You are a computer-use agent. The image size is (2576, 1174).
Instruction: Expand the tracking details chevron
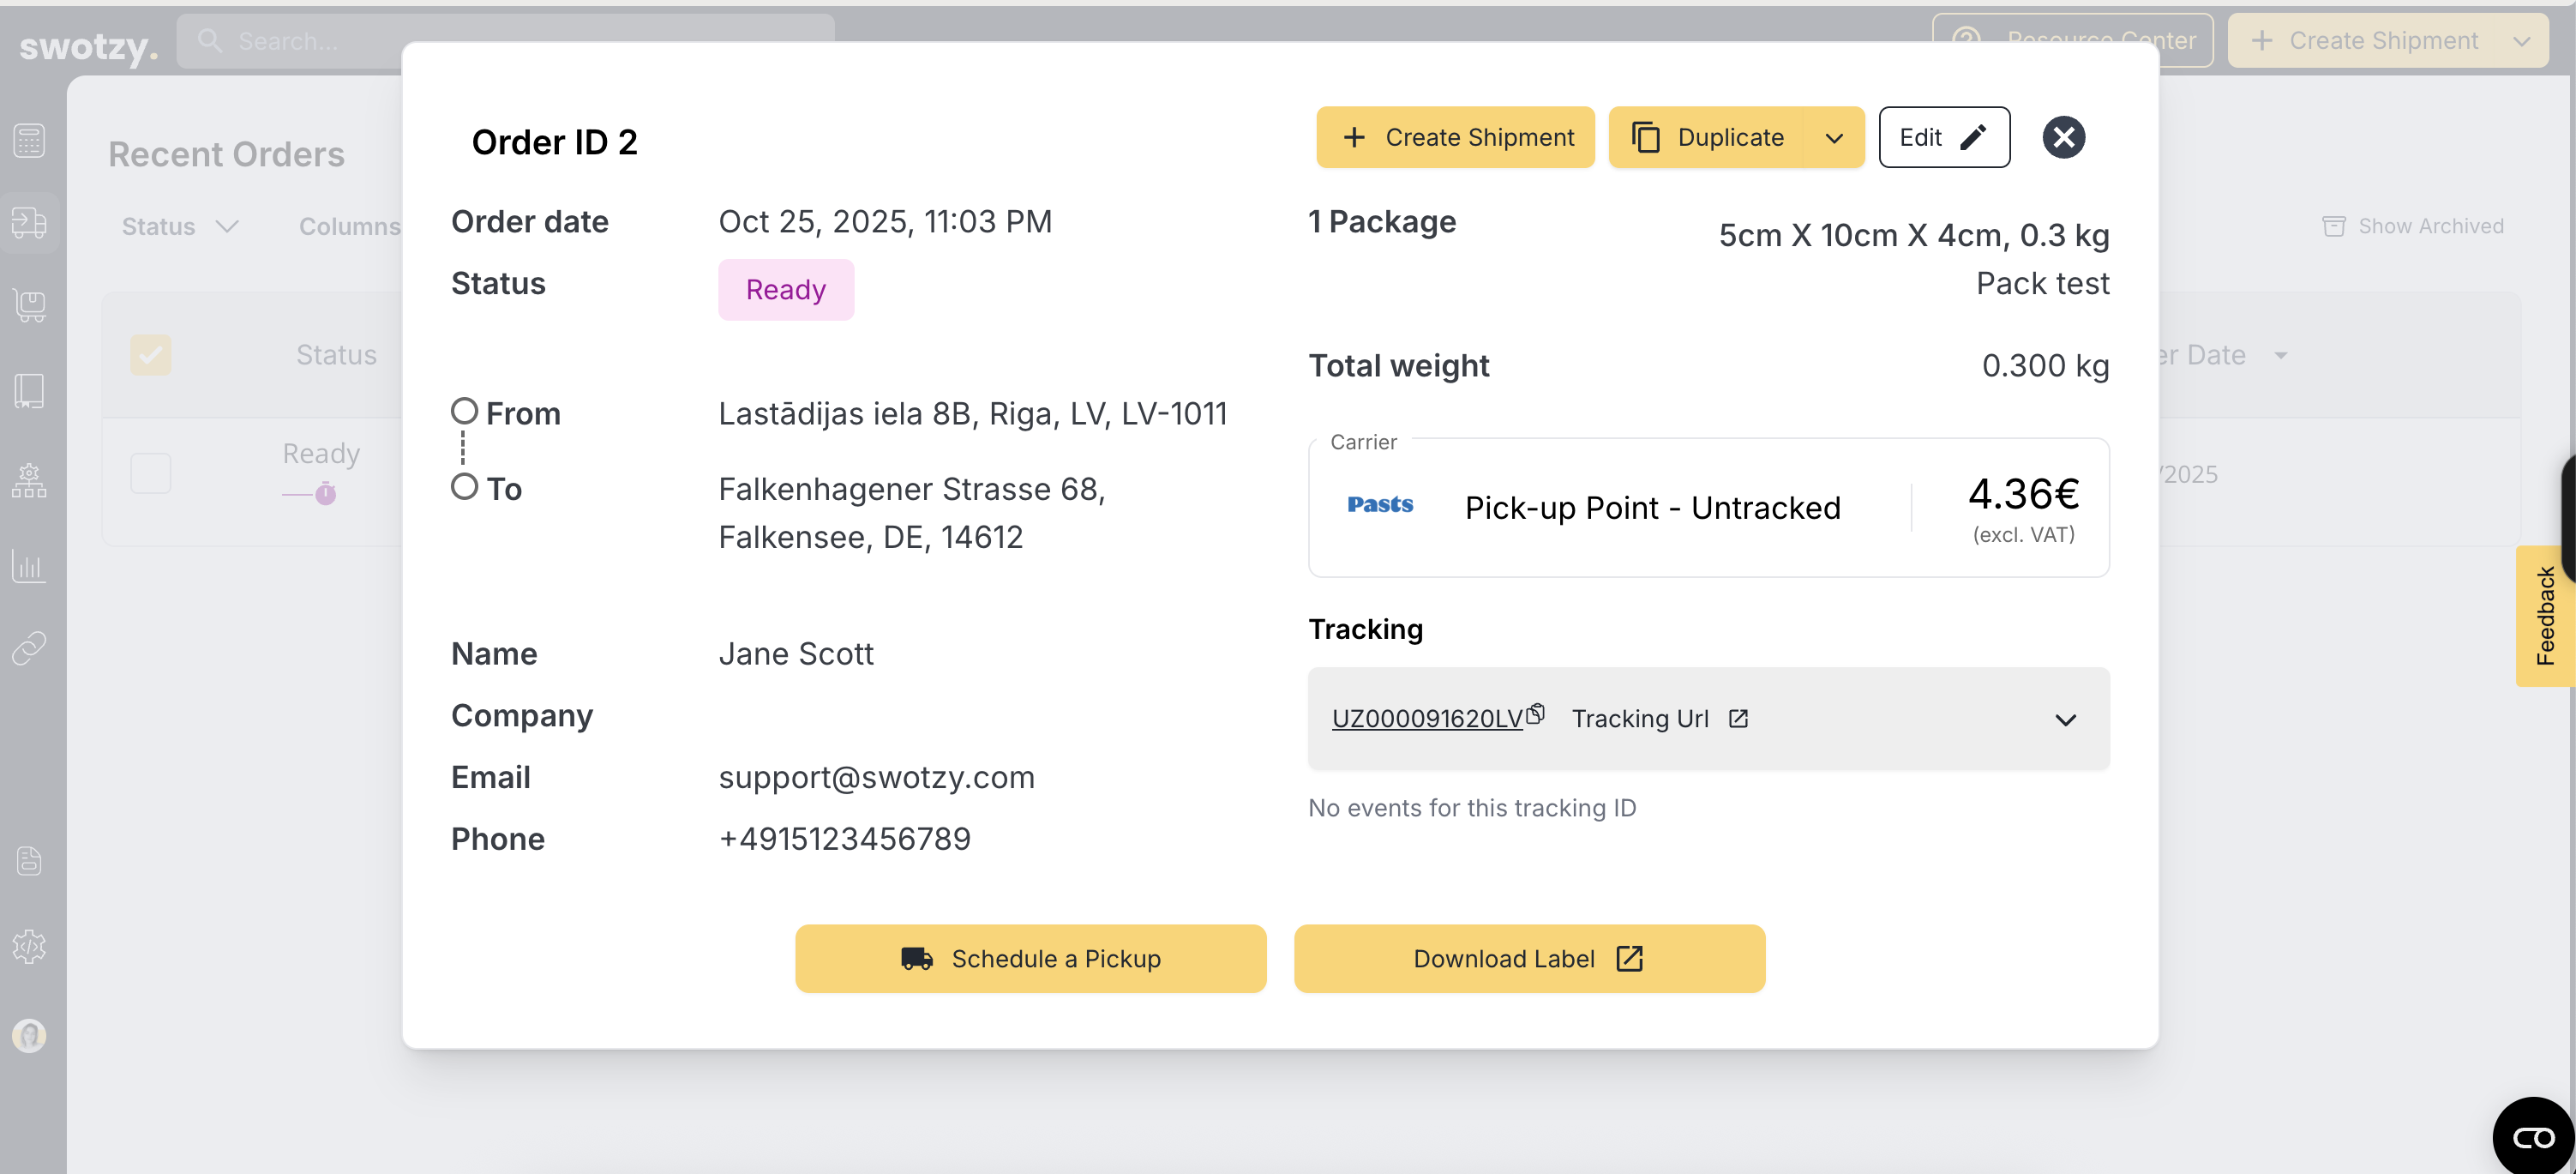[2066, 719]
